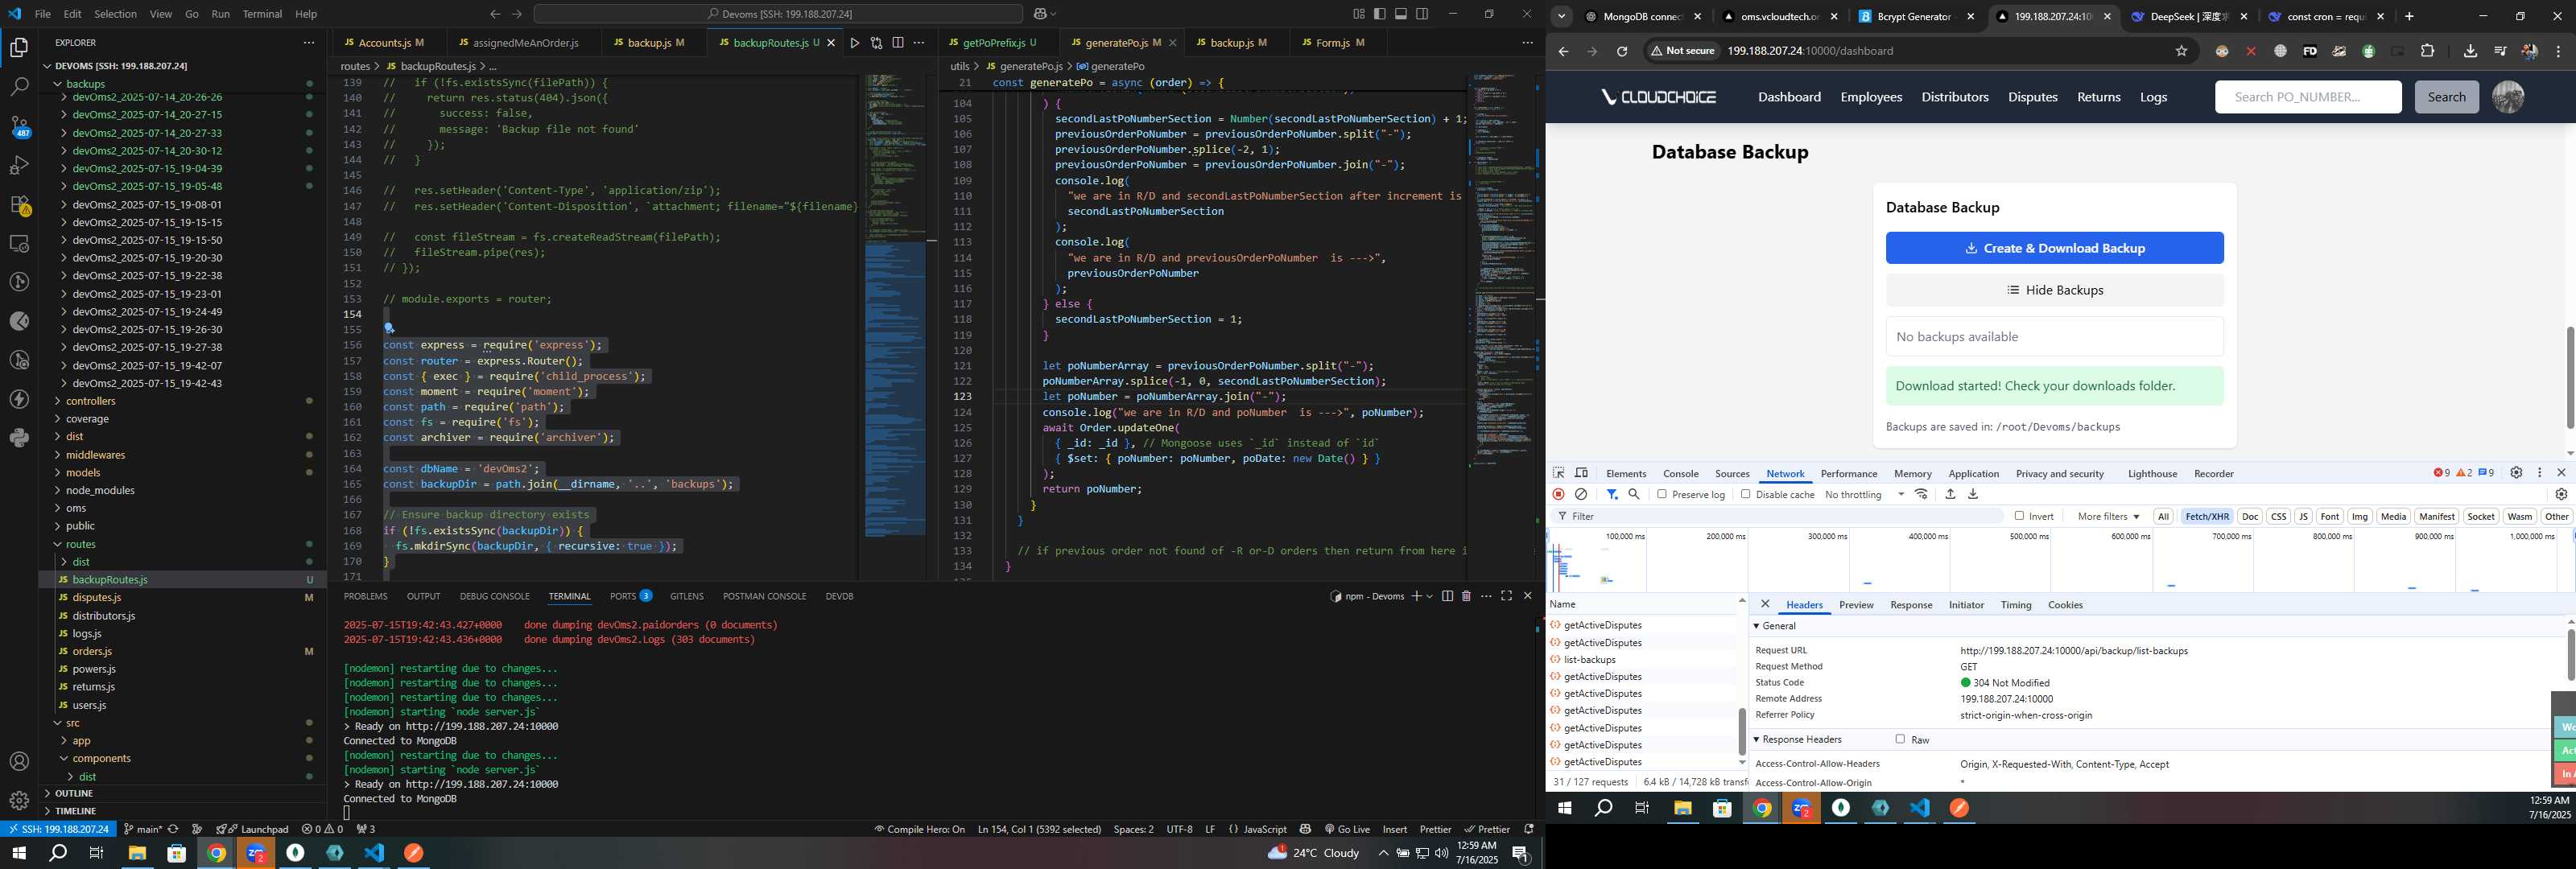Toggle the Img request type filter
Viewport: 2576px width, 869px height.
coord(2360,516)
